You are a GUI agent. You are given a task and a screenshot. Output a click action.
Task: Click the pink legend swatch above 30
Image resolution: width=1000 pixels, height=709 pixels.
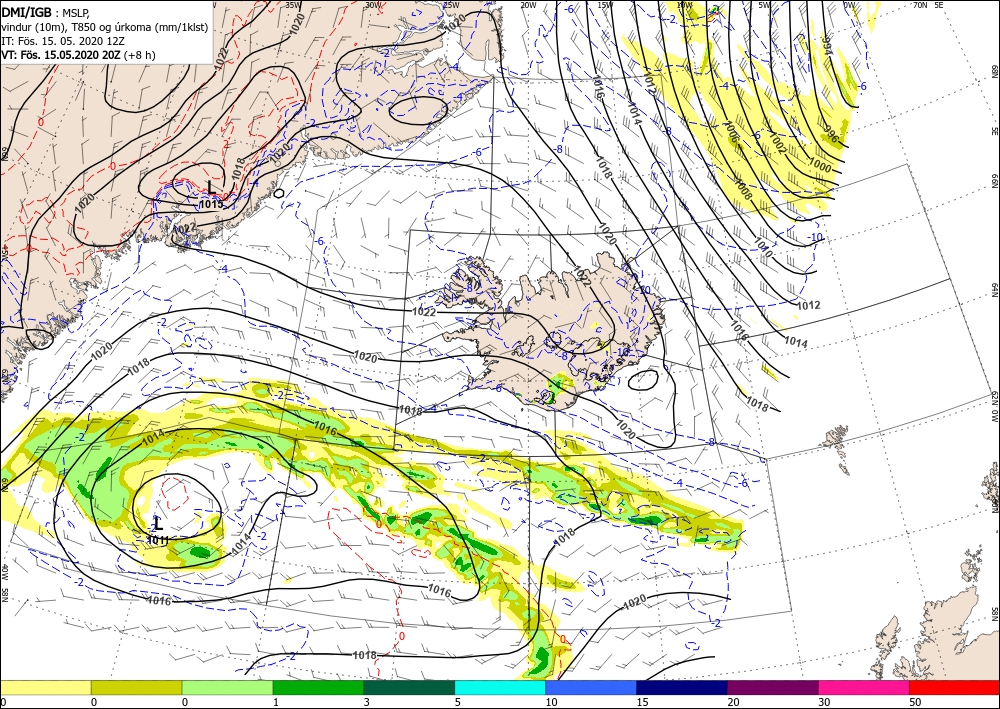864,687
